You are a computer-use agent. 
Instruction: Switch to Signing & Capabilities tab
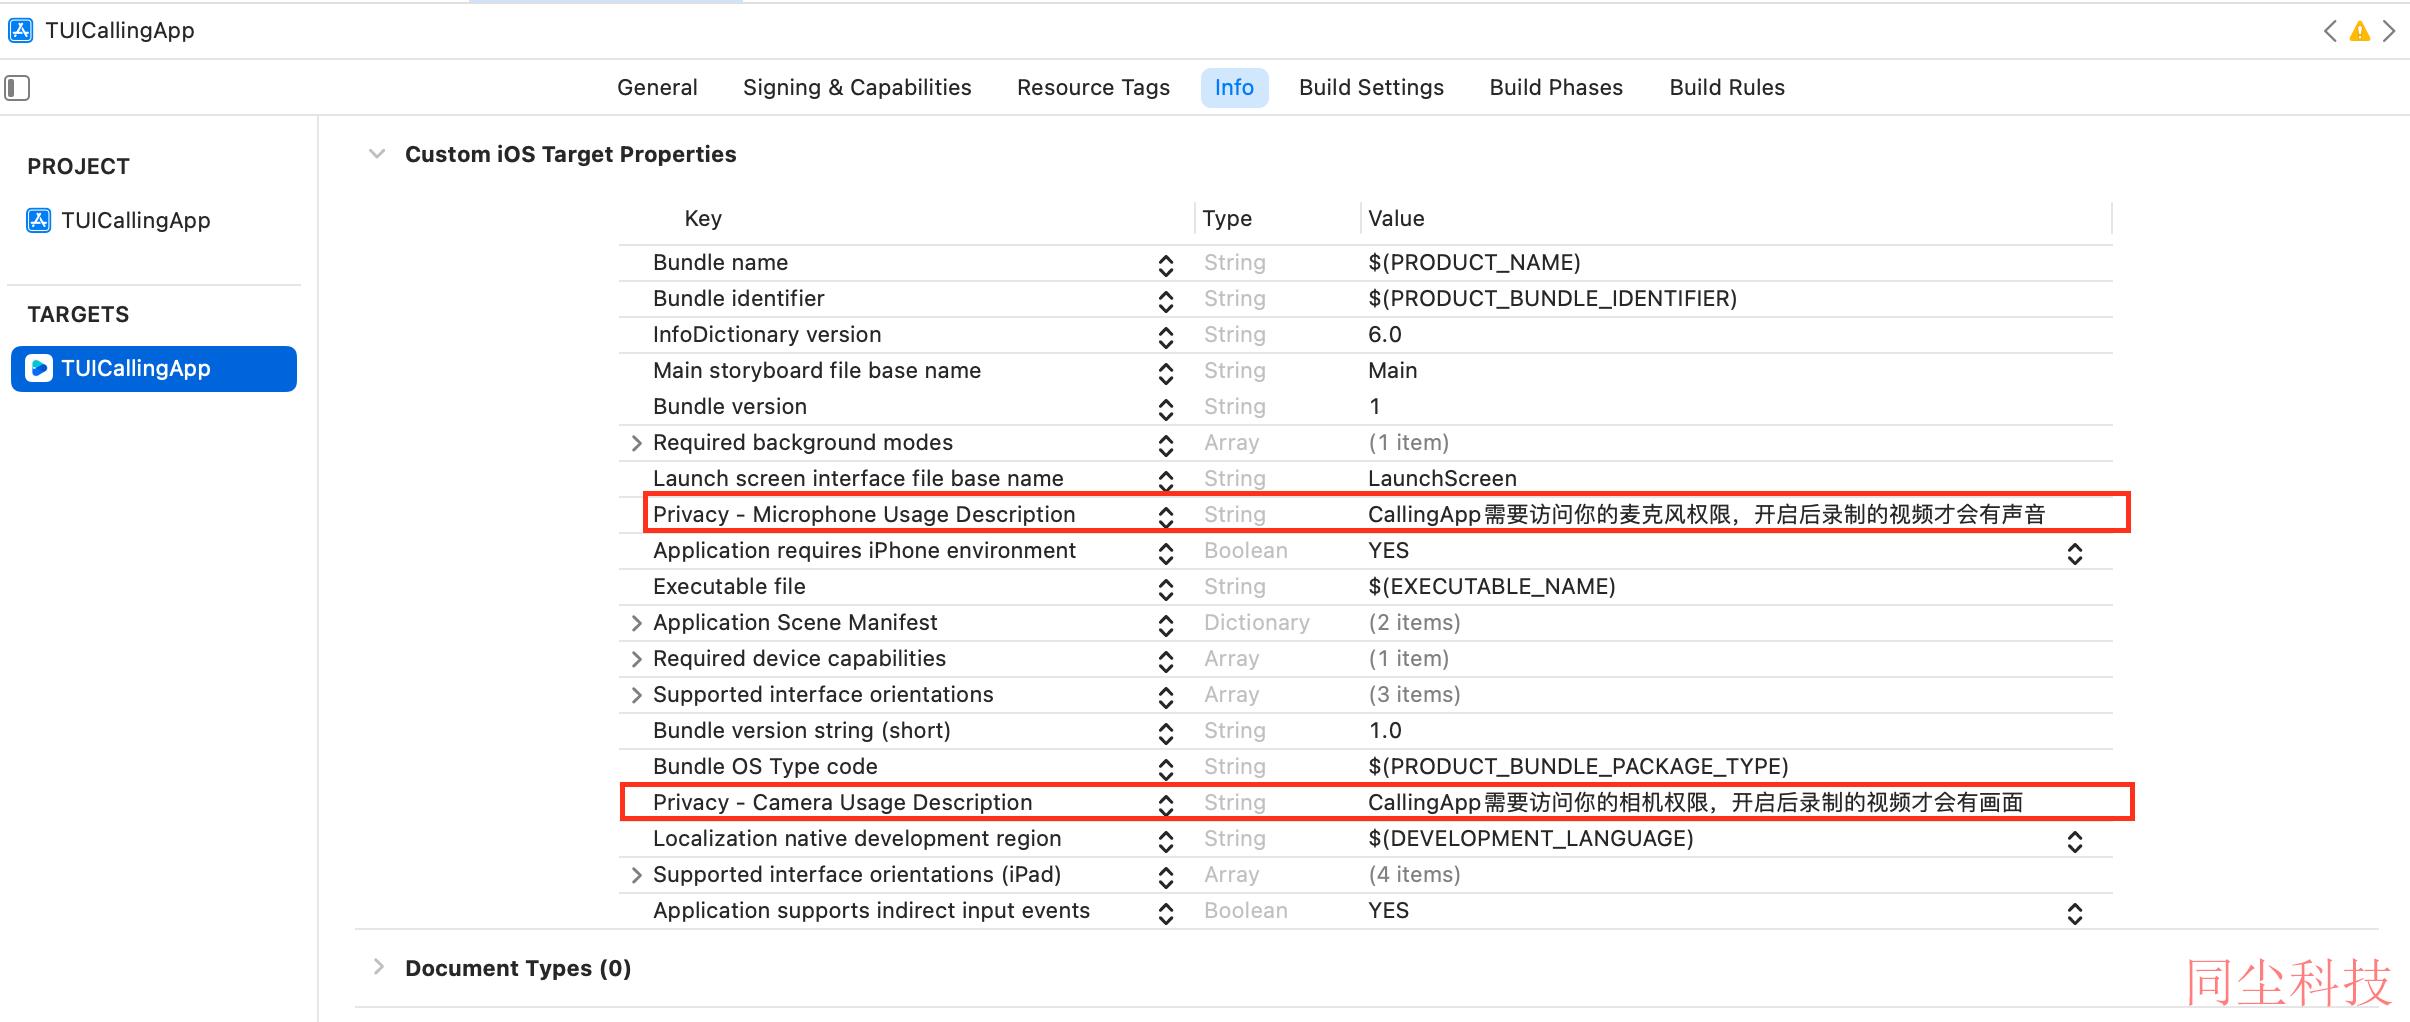[x=857, y=88]
